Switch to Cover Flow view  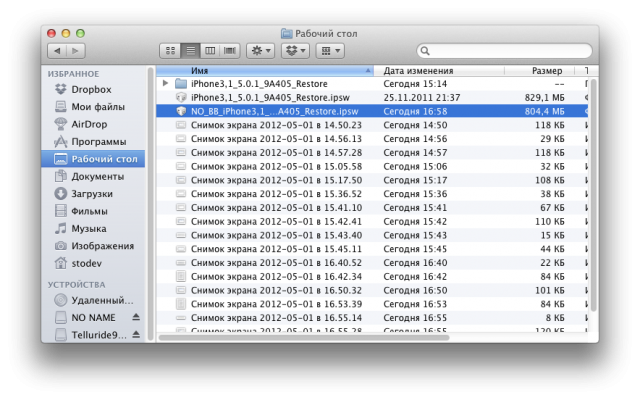click(x=231, y=50)
